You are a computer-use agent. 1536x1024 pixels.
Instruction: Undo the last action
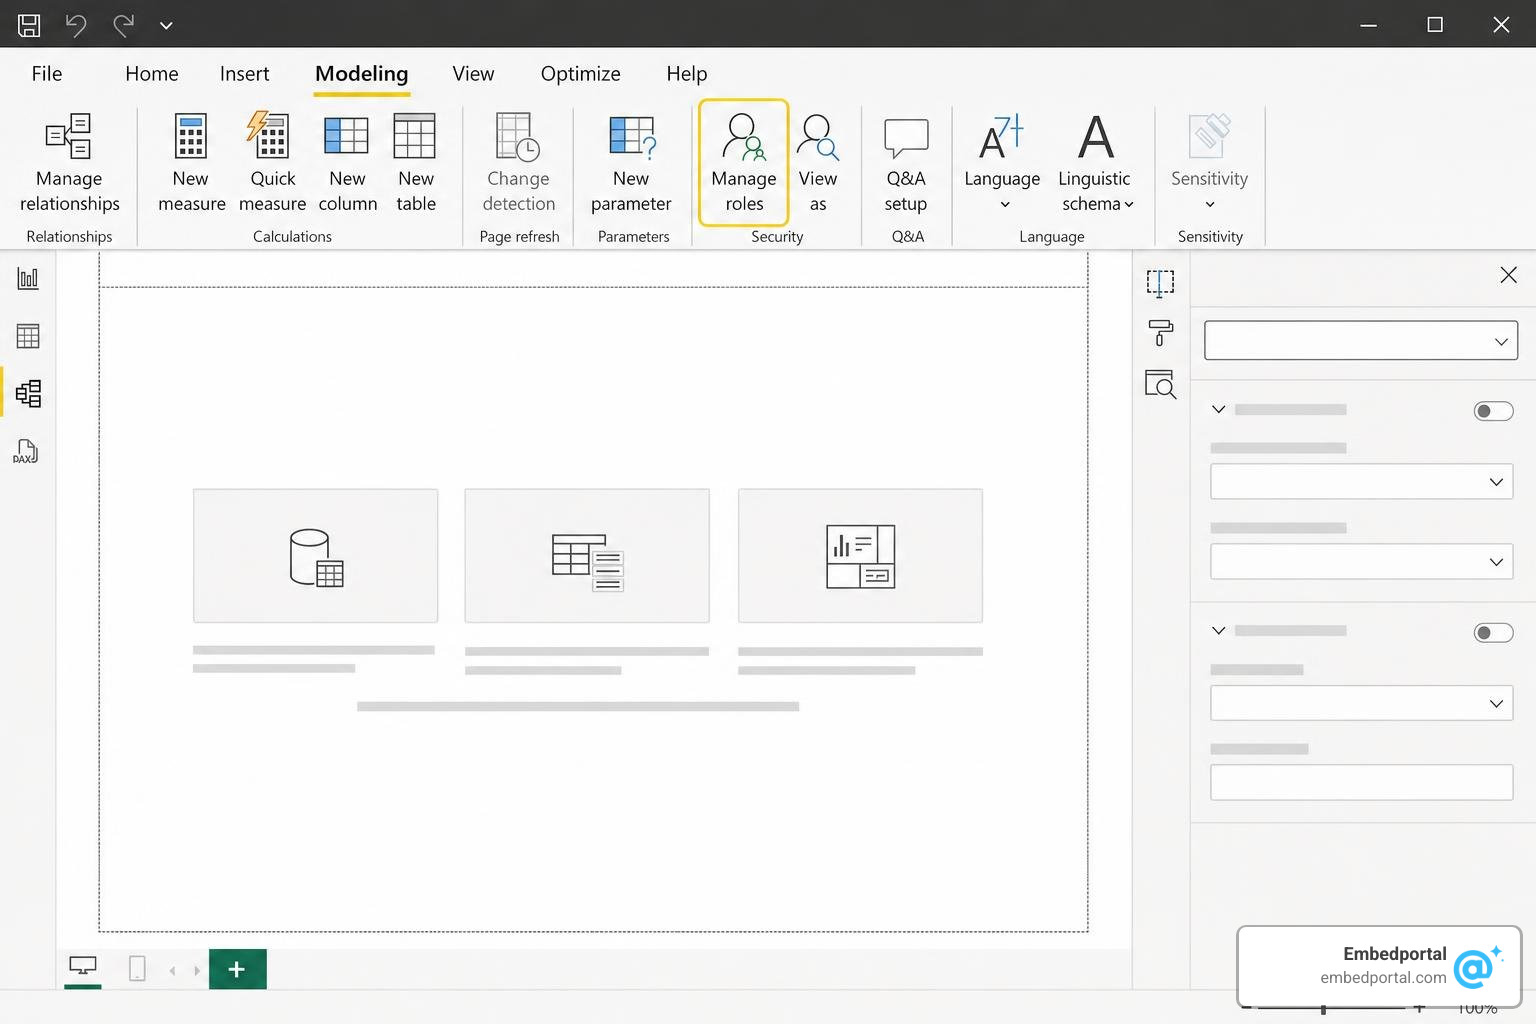pyautogui.click(x=76, y=25)
